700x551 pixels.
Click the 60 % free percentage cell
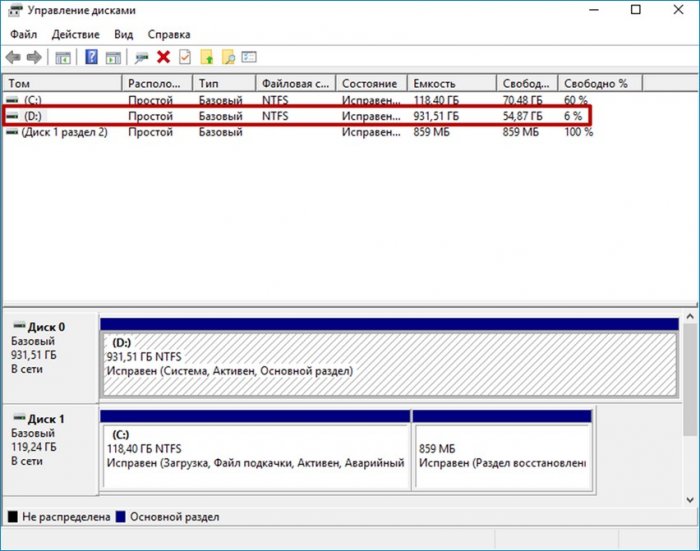coord(575,100)
